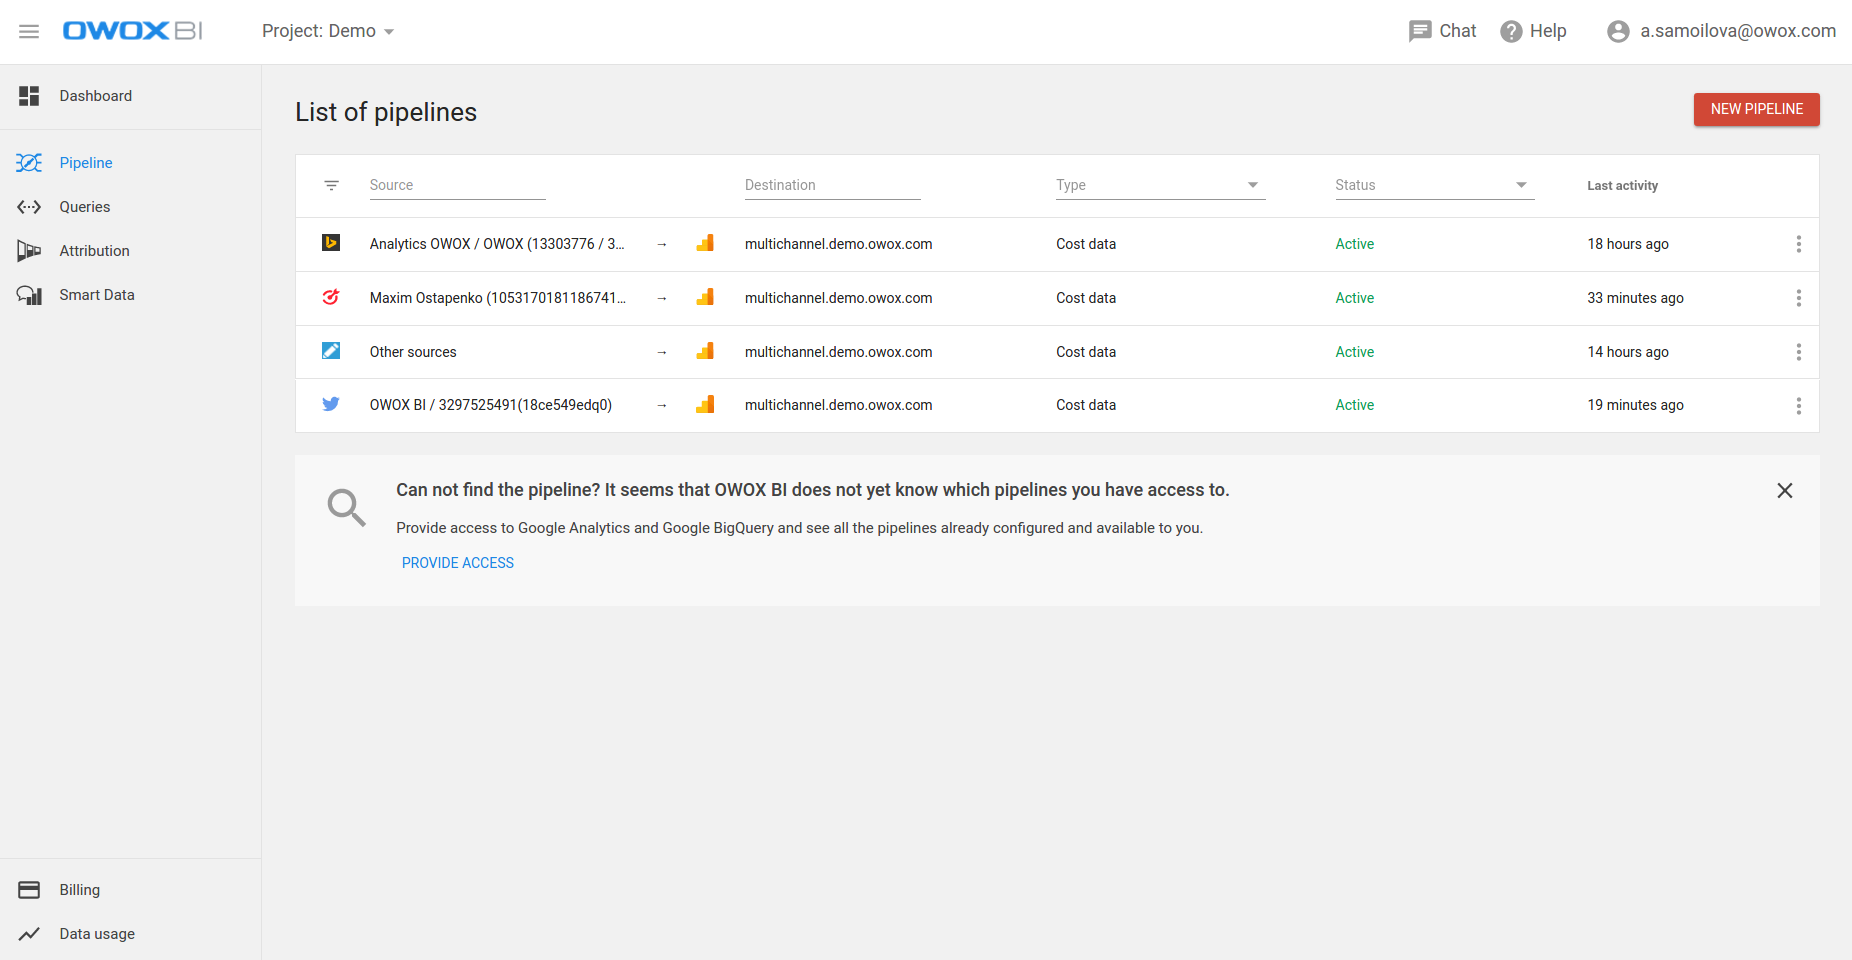Click the Source filter input field
This screenshot has width=1852, height=960.
pyautogui.click(x=457, y=185)
